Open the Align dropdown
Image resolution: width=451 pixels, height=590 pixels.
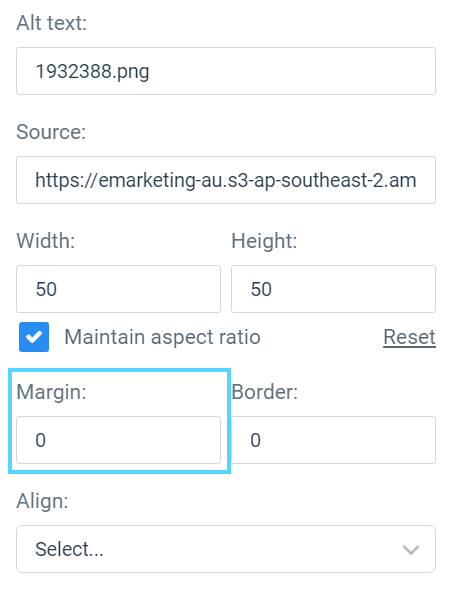226,549
